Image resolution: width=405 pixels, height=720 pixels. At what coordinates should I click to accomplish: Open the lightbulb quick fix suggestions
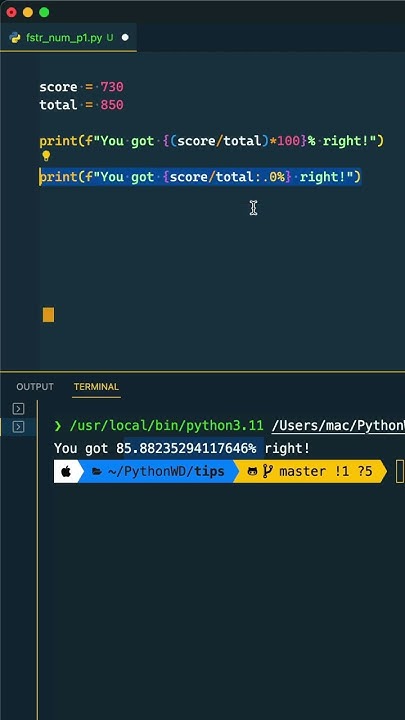(46, 157)
